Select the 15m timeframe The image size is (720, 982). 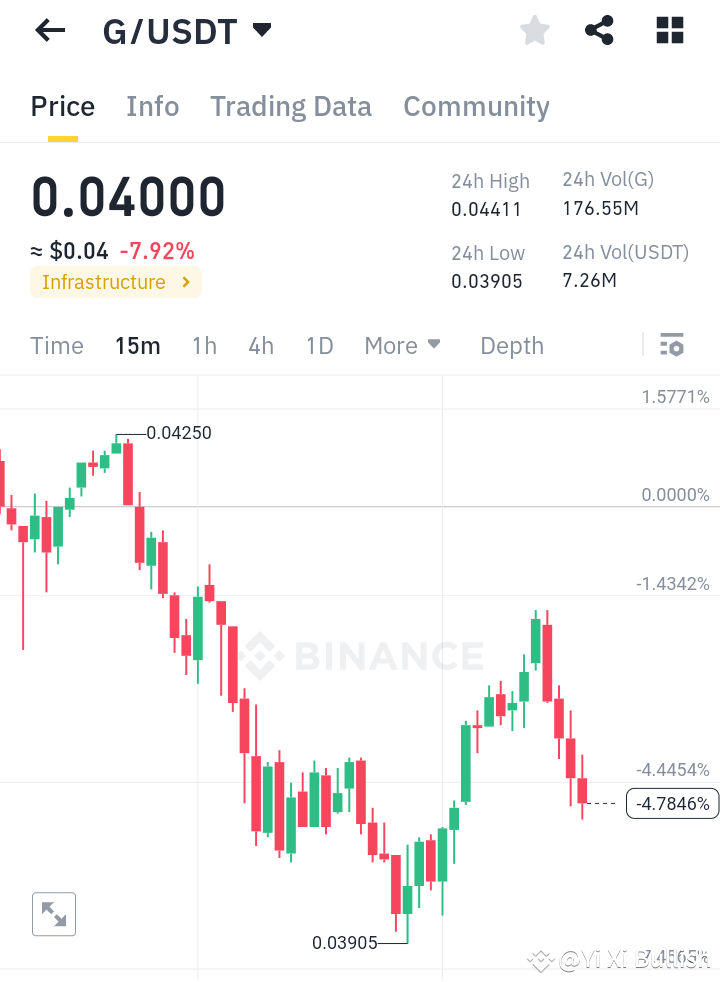coord(137,345)
